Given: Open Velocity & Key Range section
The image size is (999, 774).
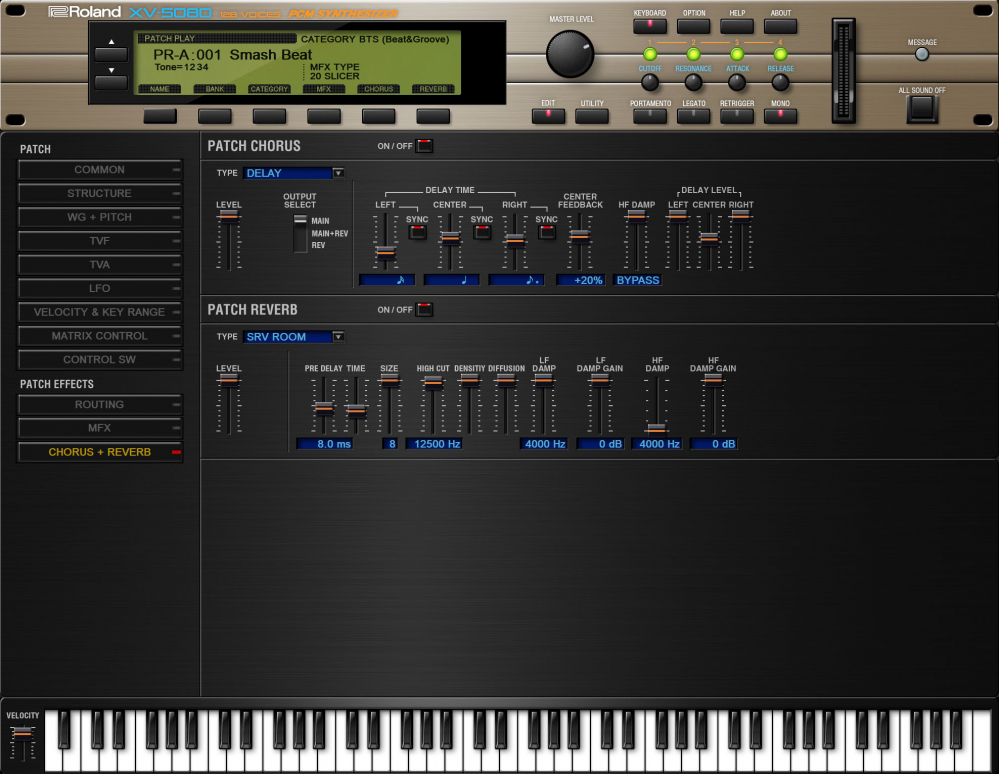Looking at the screenshot, I should (x=100, y=312).
